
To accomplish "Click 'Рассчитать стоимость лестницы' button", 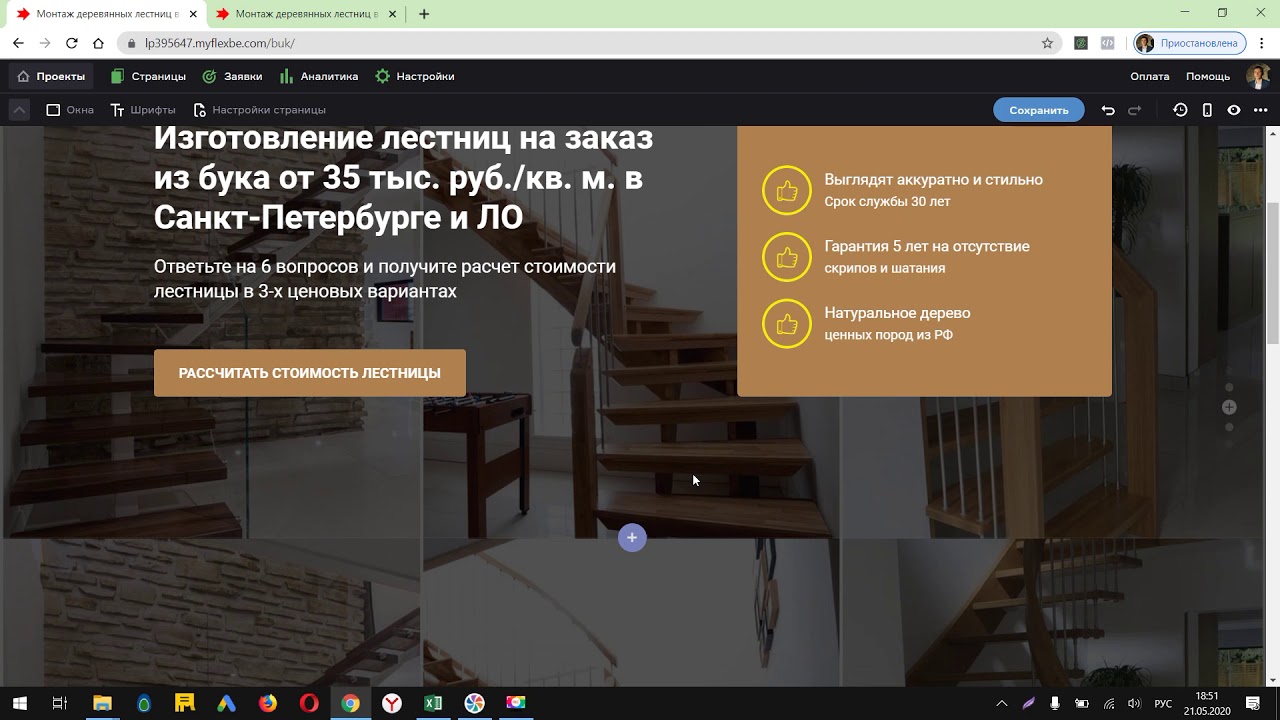I will point(309,373).
